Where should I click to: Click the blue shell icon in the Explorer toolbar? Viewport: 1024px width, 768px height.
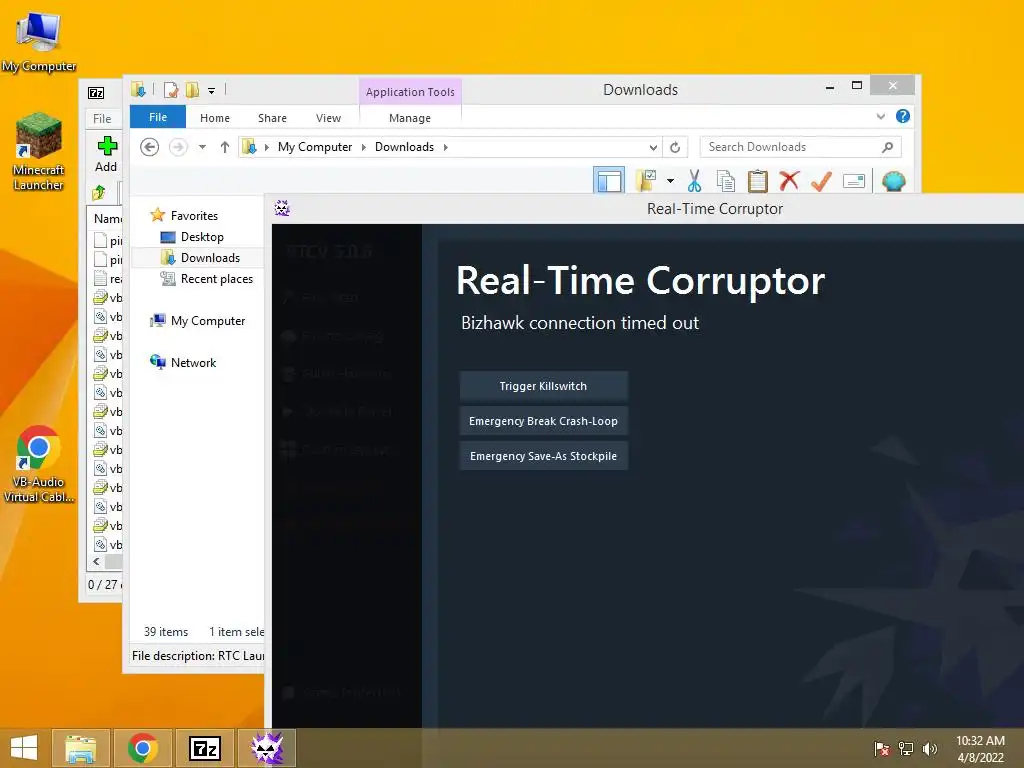tap(893, 181)
